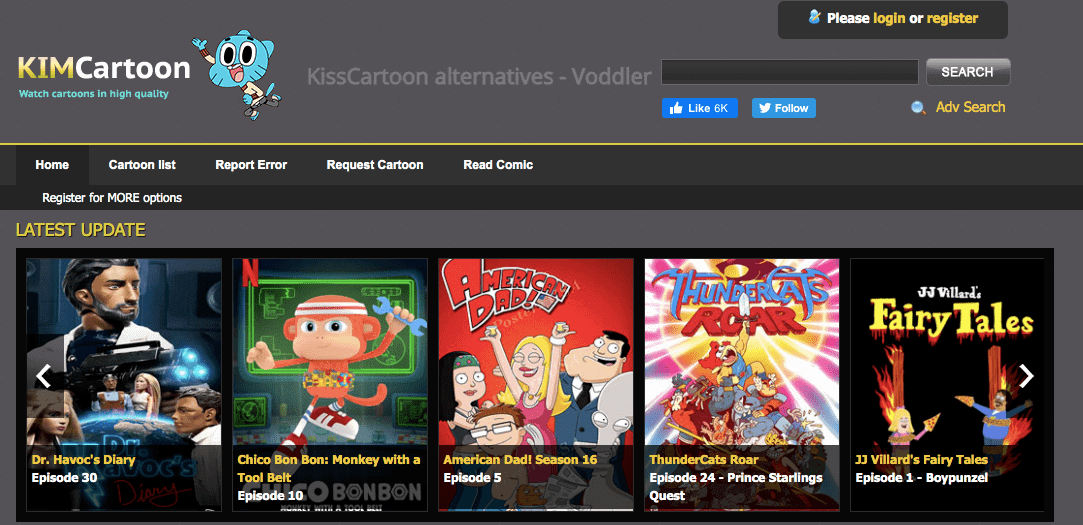
Task: Open American Dad! poster thumbnail
Action: [536, 385]
